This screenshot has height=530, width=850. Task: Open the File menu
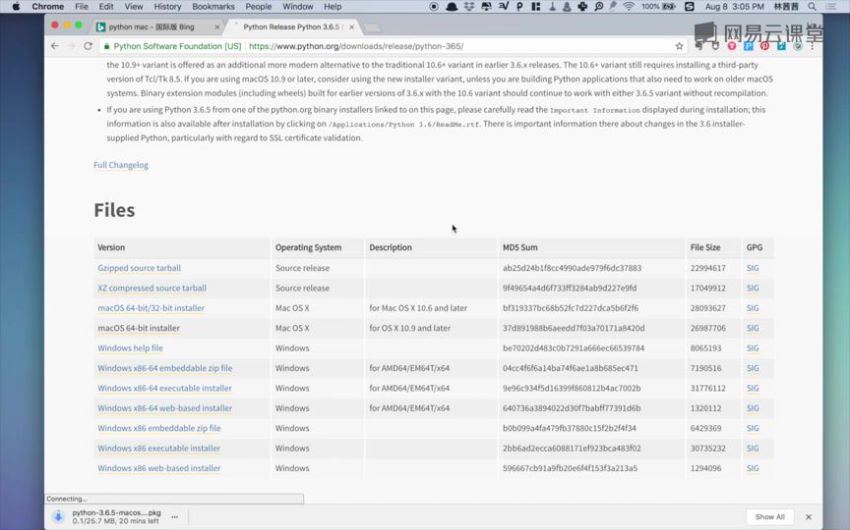click(x=81, y=7)
